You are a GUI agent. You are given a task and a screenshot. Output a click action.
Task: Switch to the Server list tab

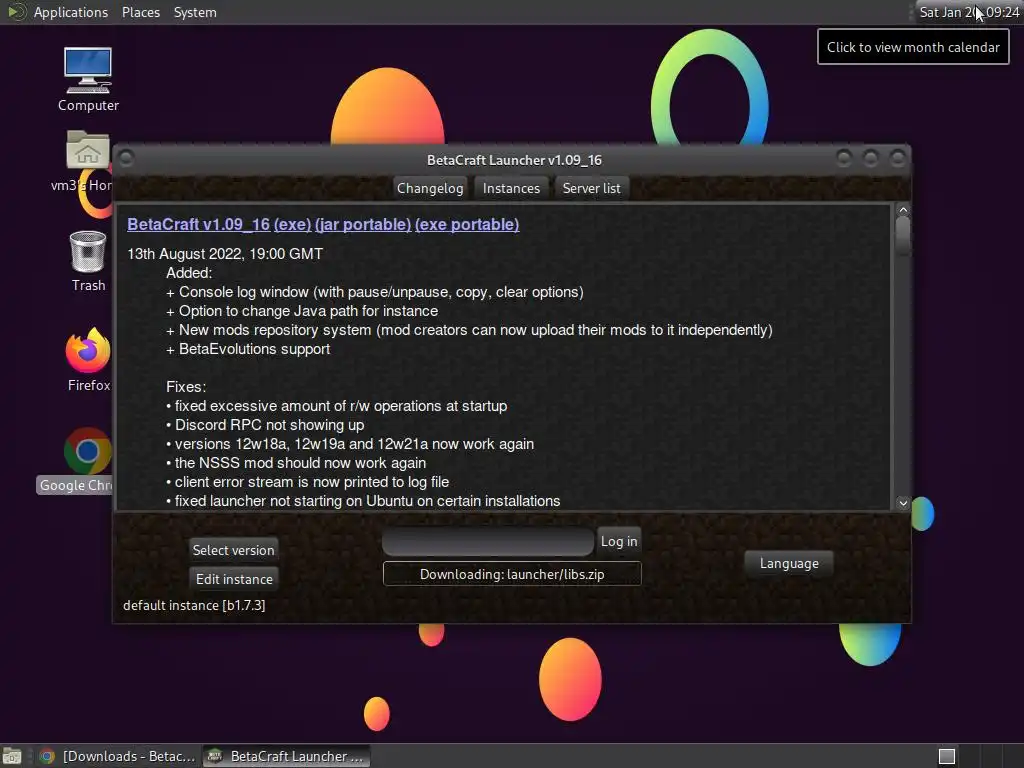(x=592, y=188)
